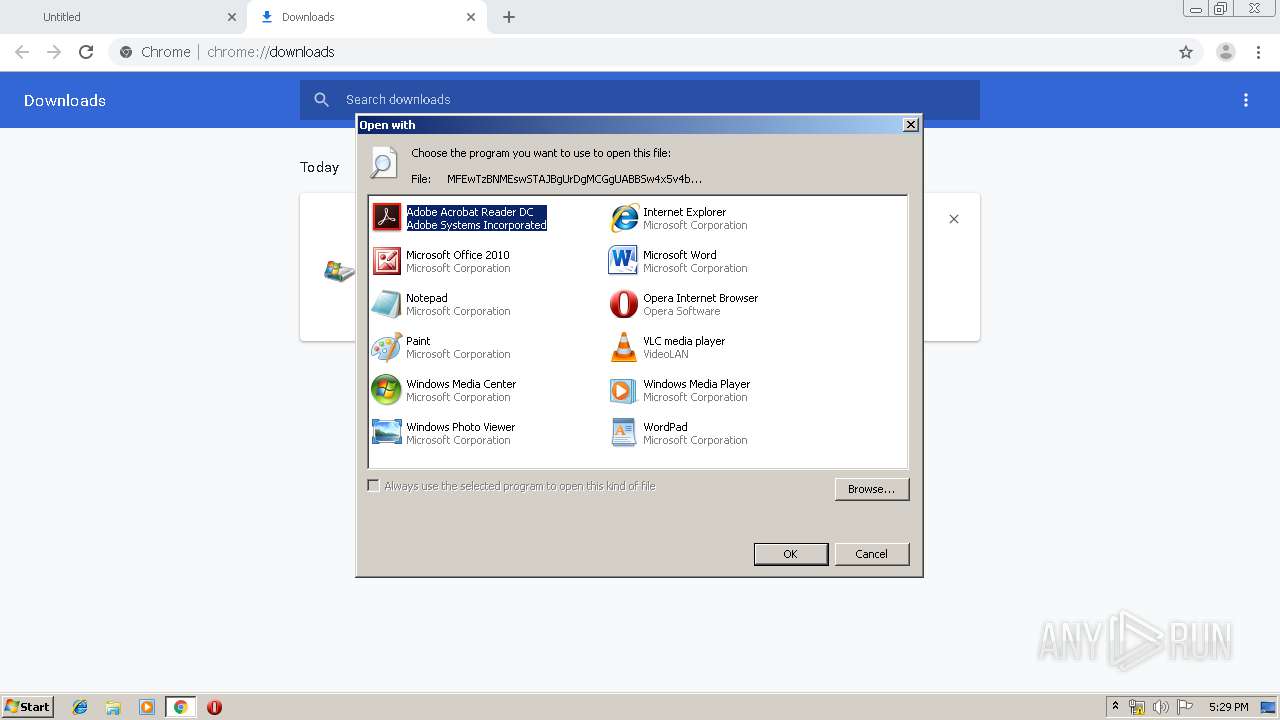Select the Notepad program icon
Screen dimensions: 1280x720
click(x=386, y=303)
